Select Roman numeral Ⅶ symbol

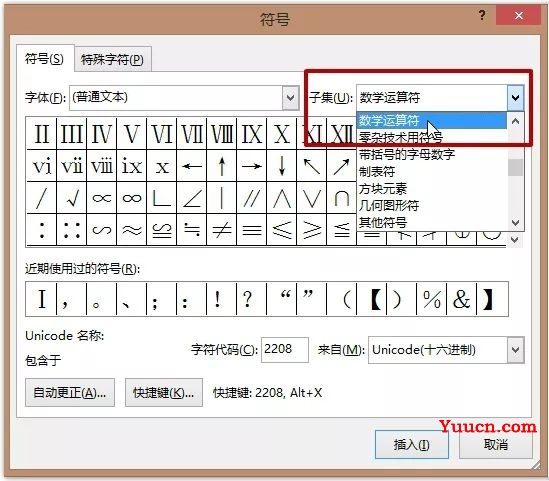192,134
